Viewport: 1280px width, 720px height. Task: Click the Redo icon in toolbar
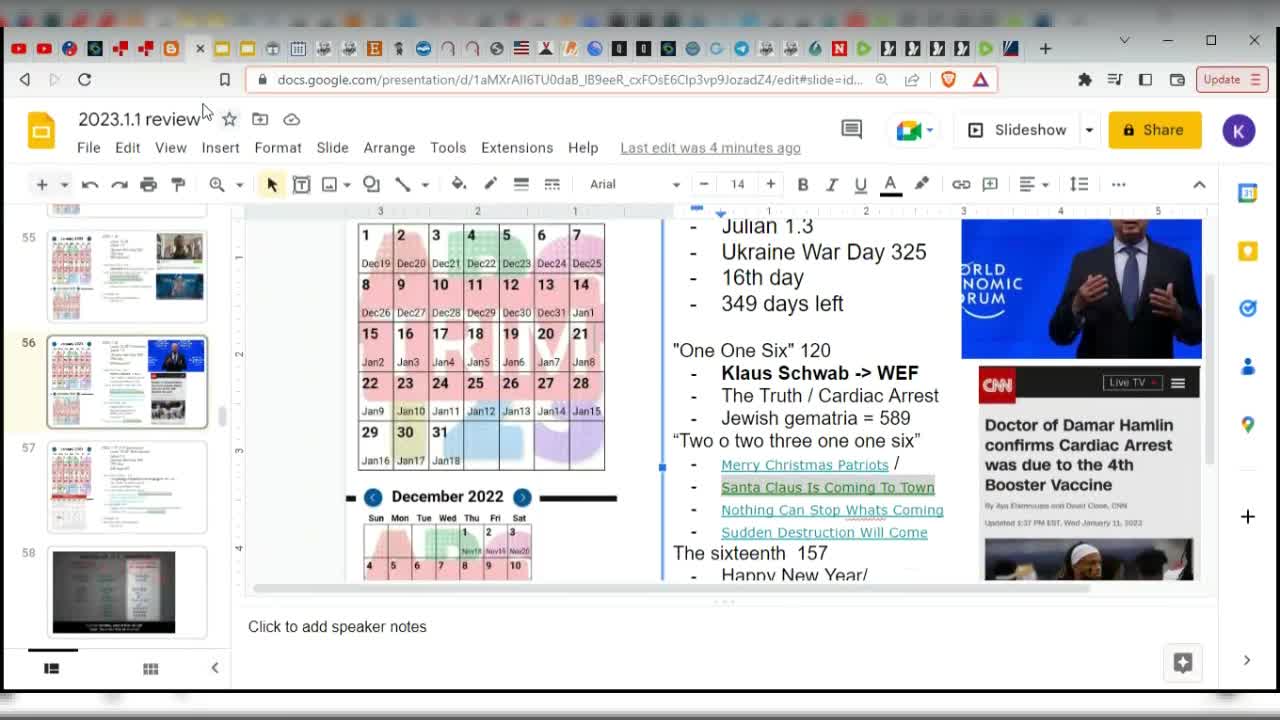[x=119, y=184]
